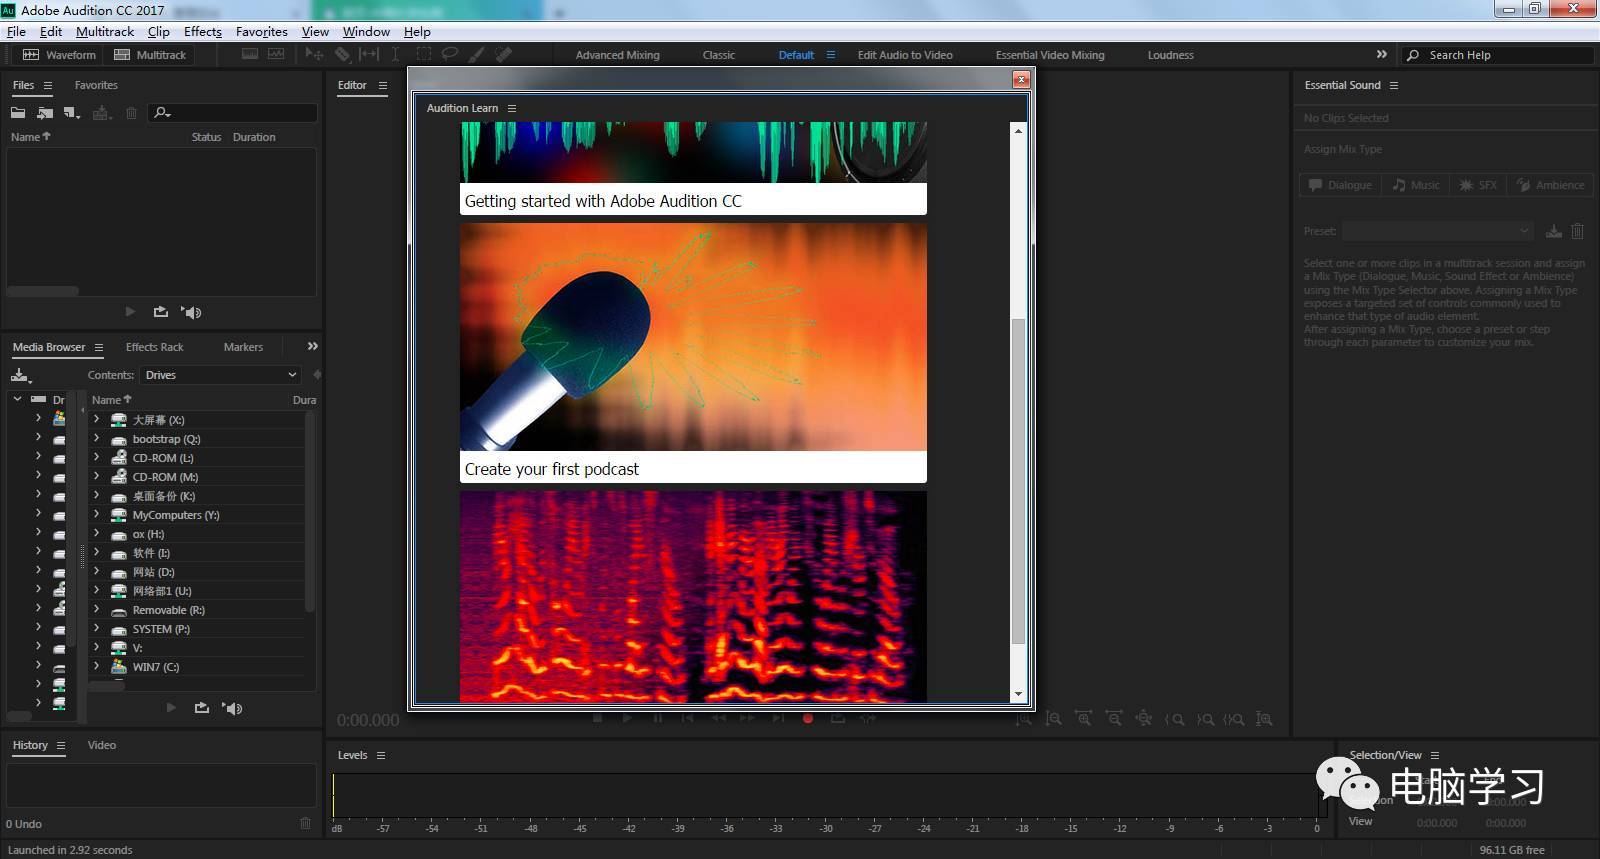Expand the bootstrap (Q:) drive

point(97,438)
